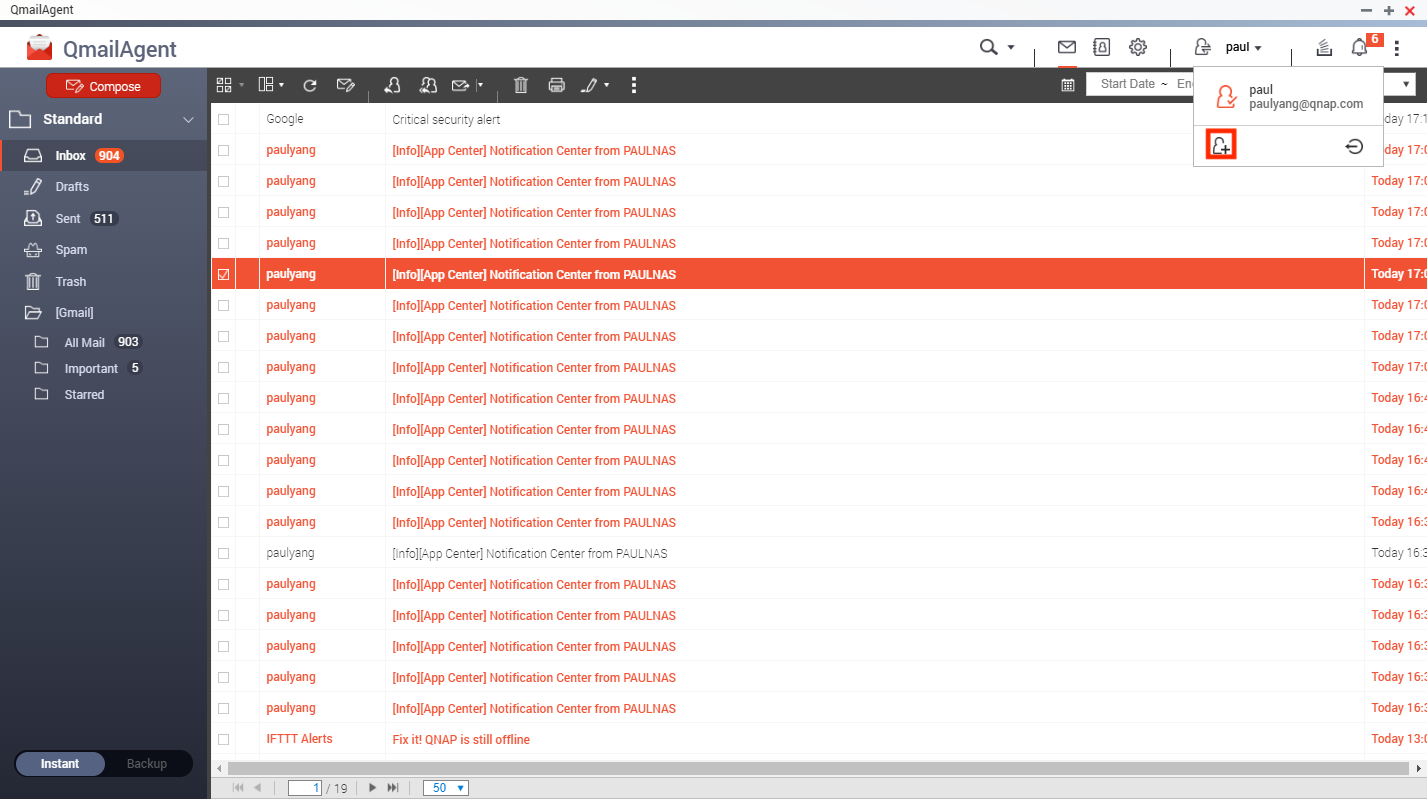Print the email using printer icon
Image resolution: width=1427 pixels, height=799 pixels.
[x=557, y=86]
